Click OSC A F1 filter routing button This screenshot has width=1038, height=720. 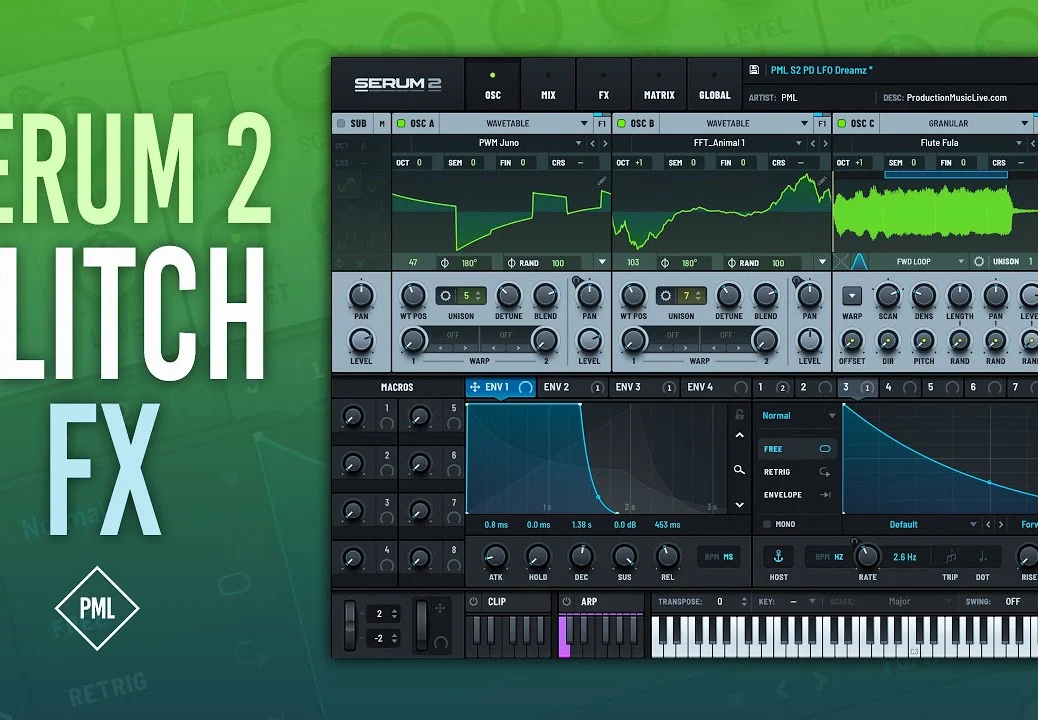point(602,123)
